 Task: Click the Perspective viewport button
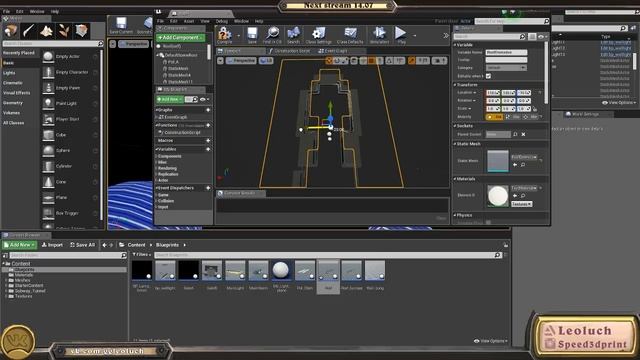242,61
